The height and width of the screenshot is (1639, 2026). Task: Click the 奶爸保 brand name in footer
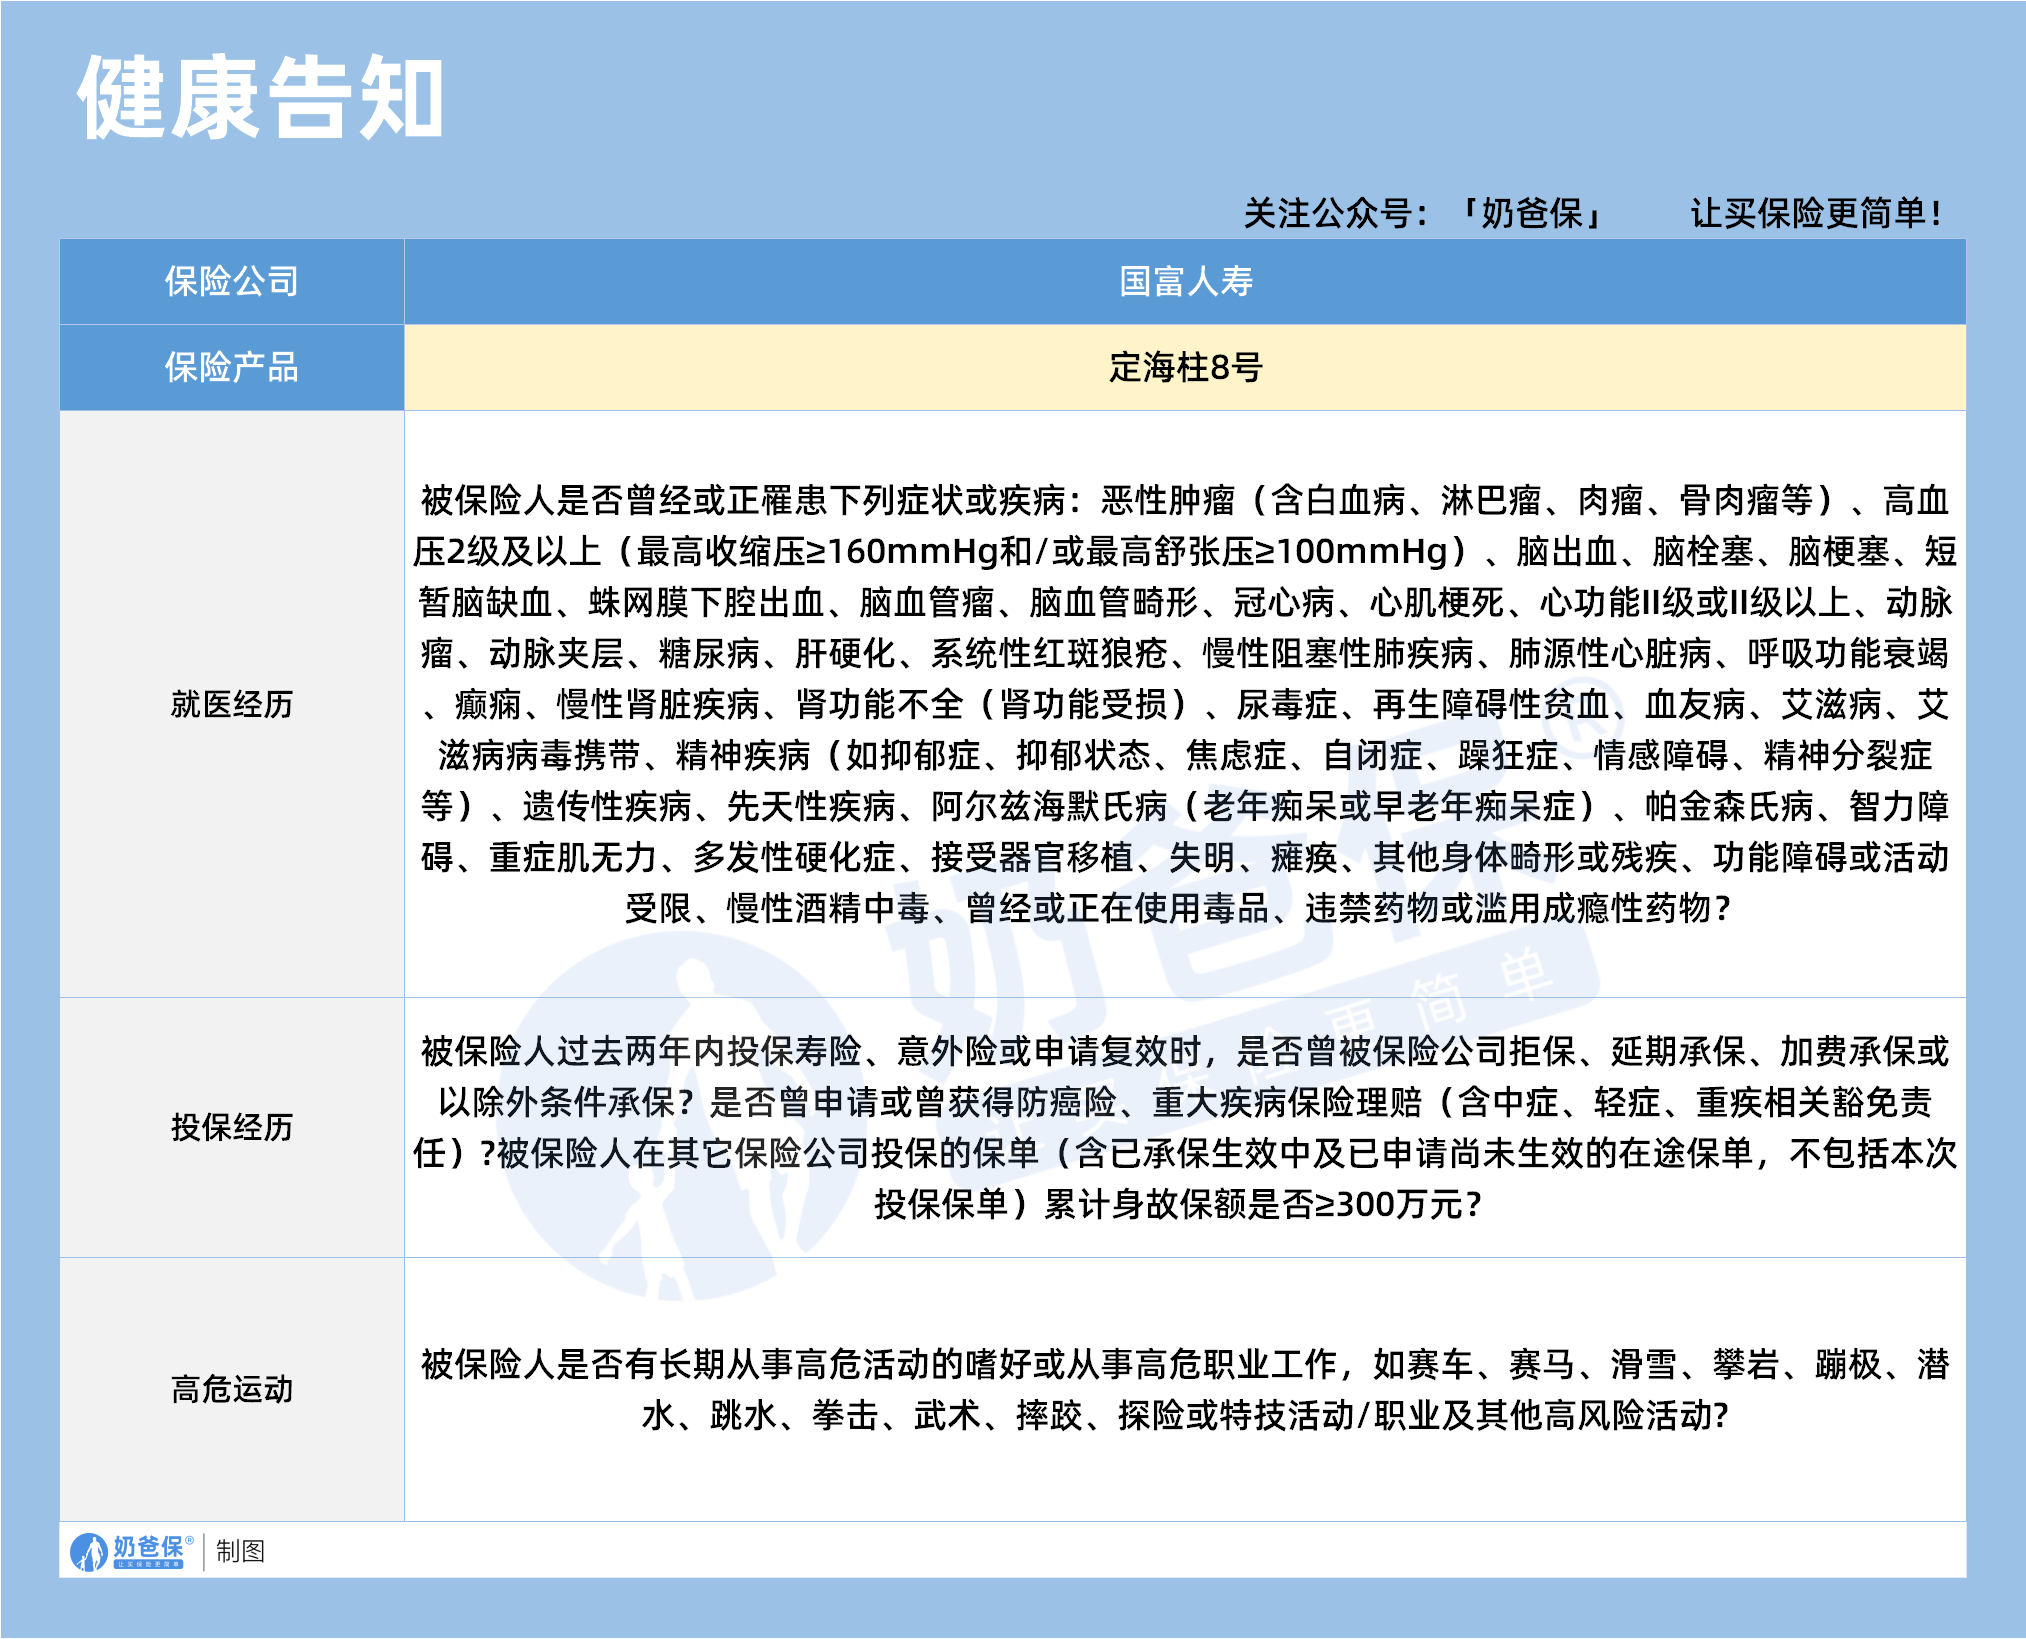pos(148,1546)
